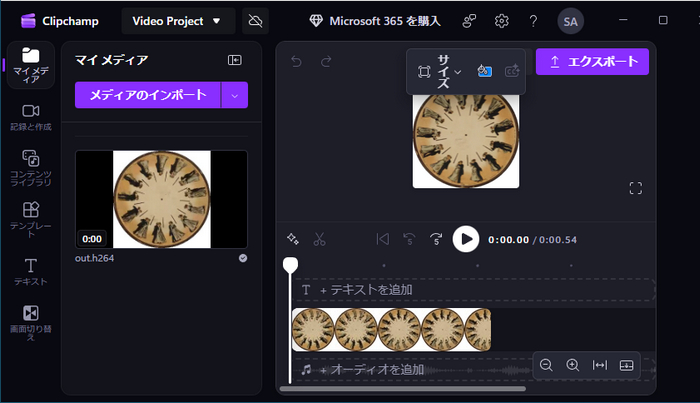The height and width of the screenshot is (403, 700).
Task: Open the share feedback icon in the header
Action: [469, 21]
